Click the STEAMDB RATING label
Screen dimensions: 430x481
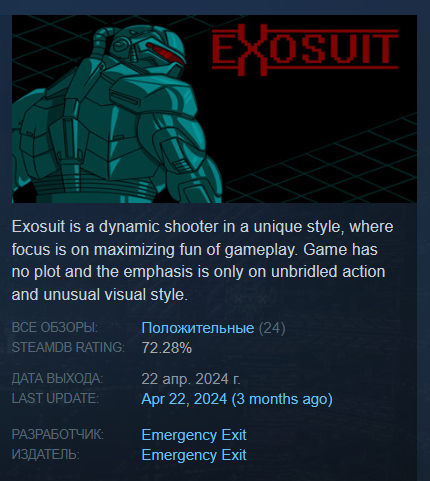(x=68, y=347)
